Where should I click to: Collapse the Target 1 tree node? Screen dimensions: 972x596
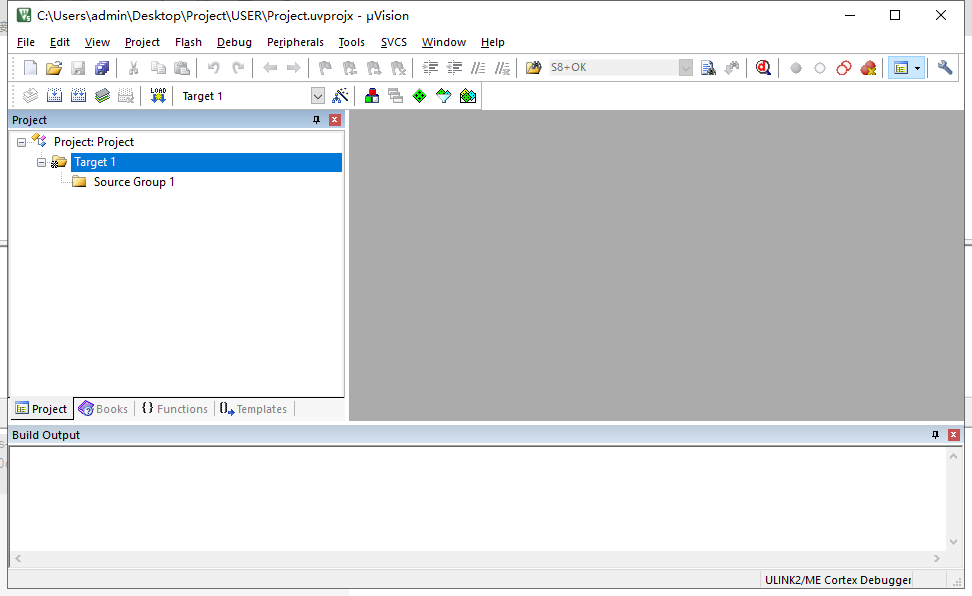pos(41,162)
